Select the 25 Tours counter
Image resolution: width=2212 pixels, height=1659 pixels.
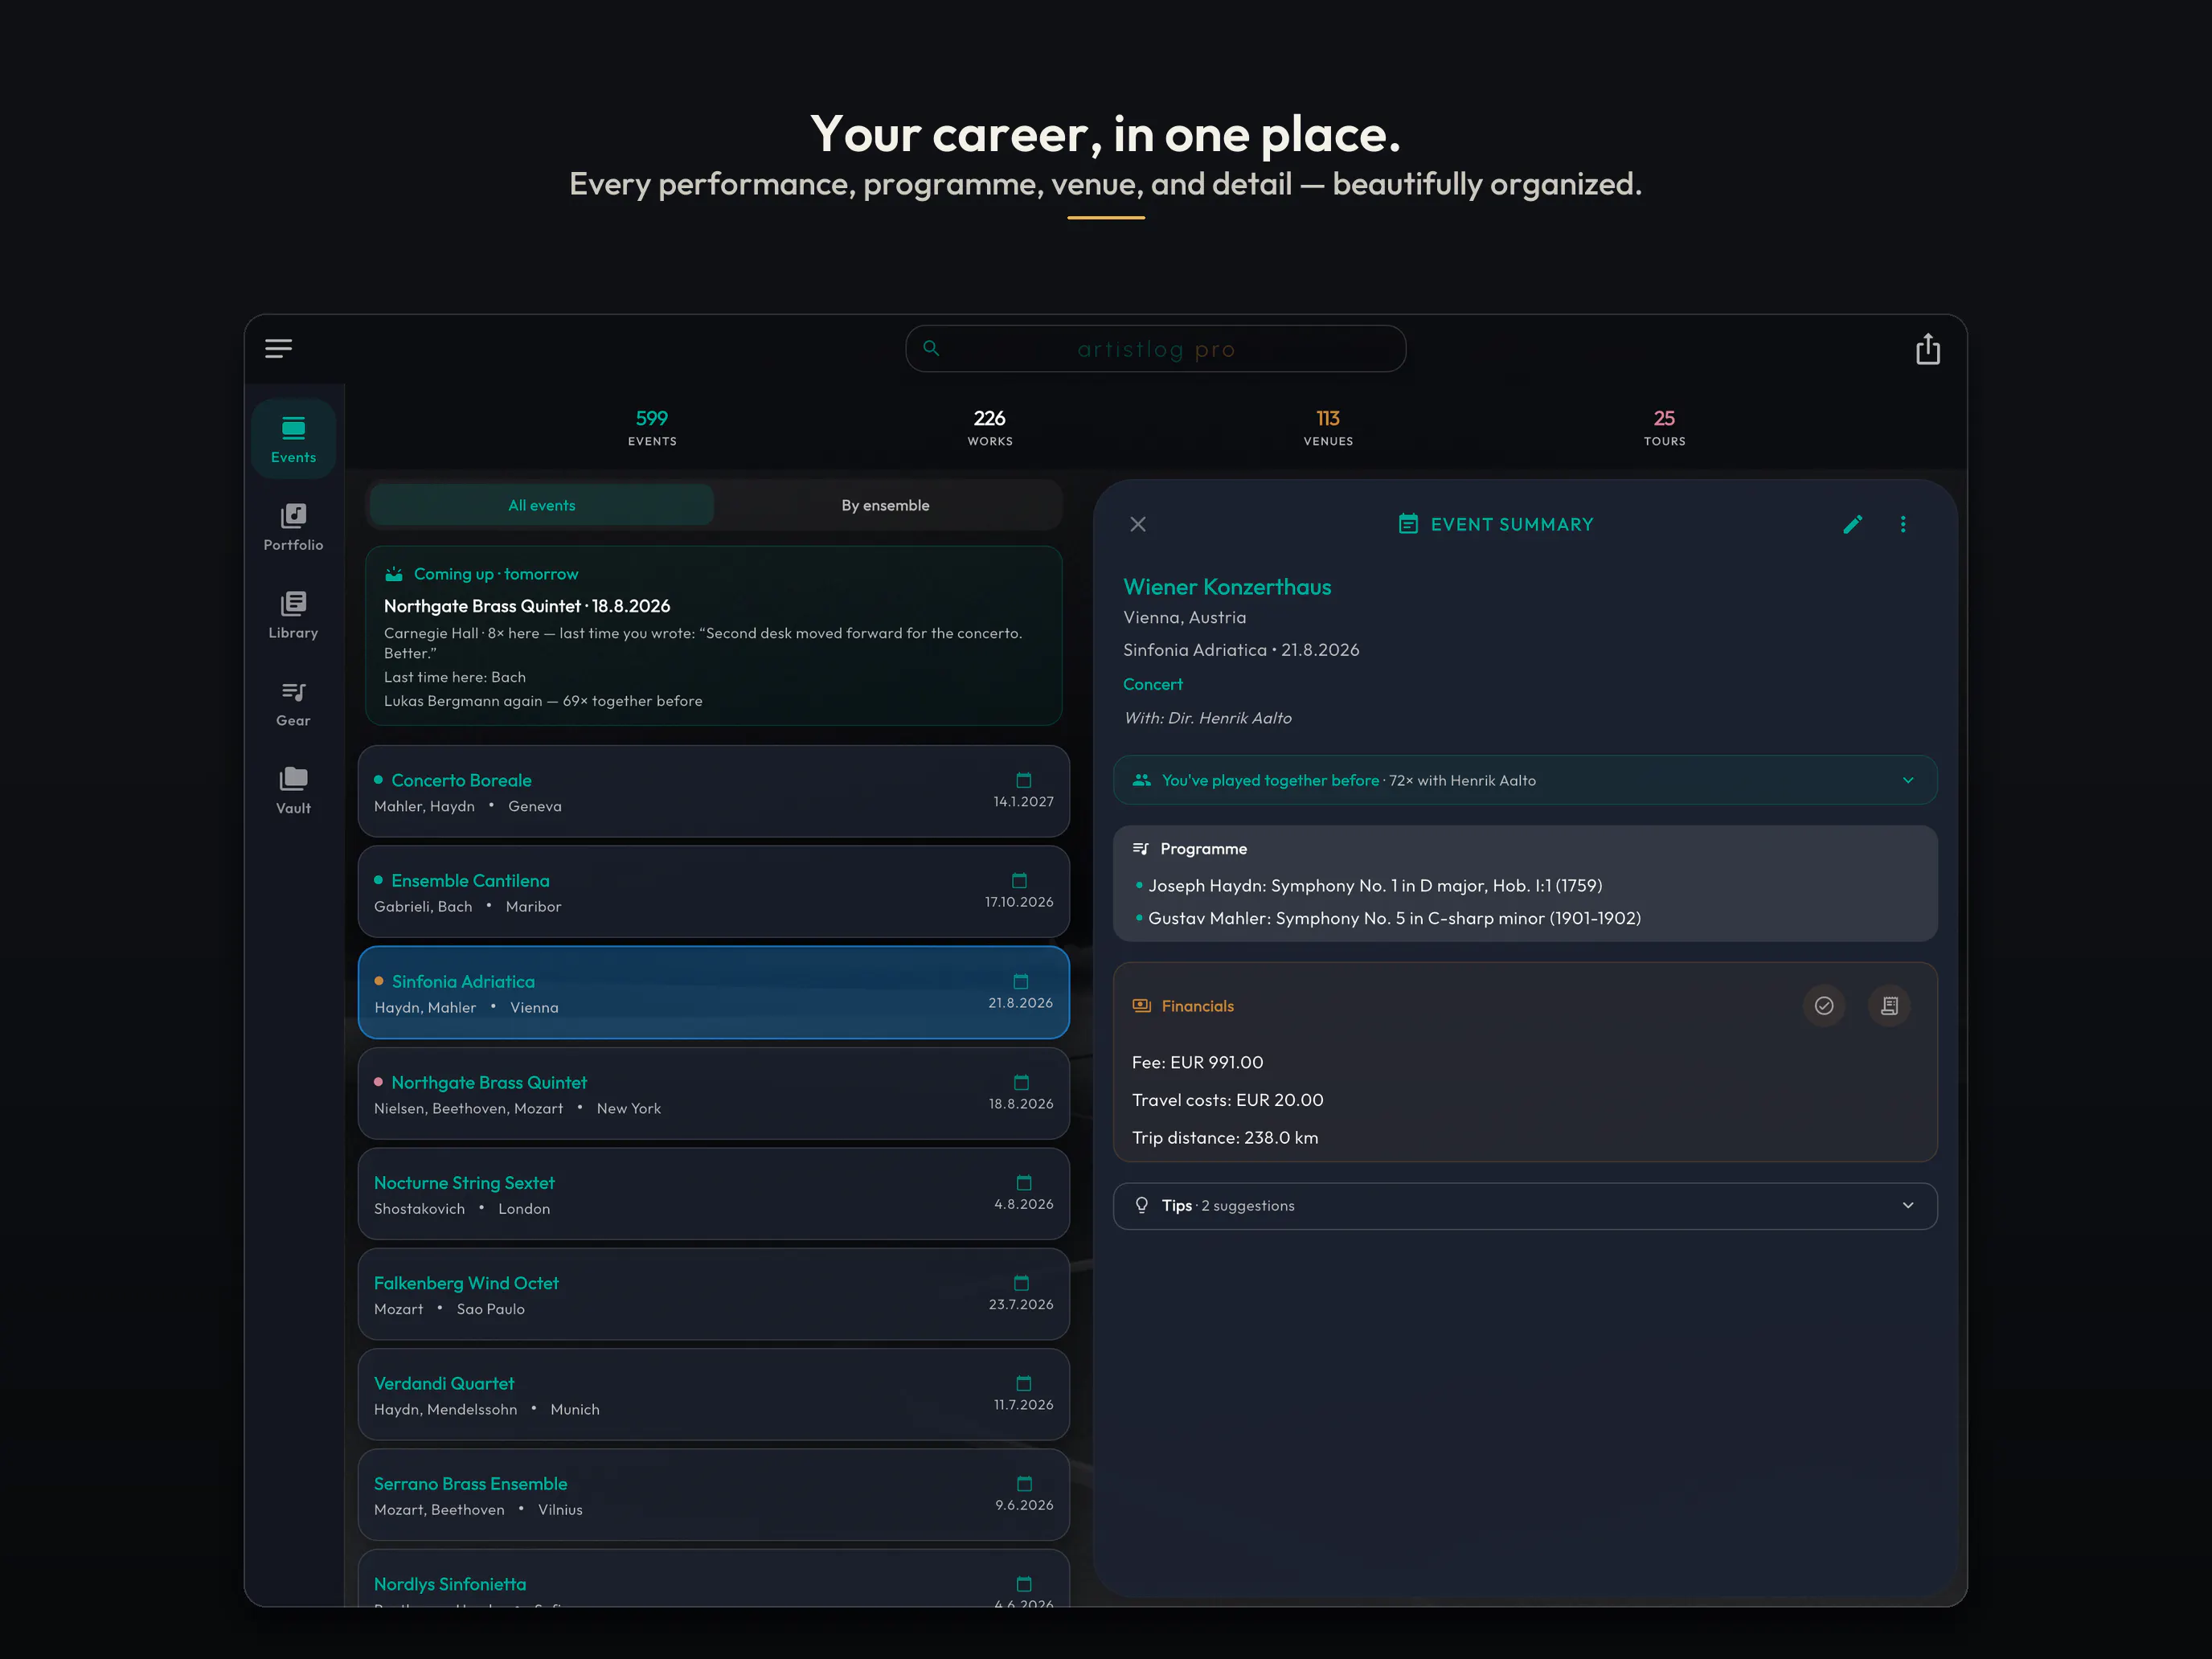[1664, 427]
